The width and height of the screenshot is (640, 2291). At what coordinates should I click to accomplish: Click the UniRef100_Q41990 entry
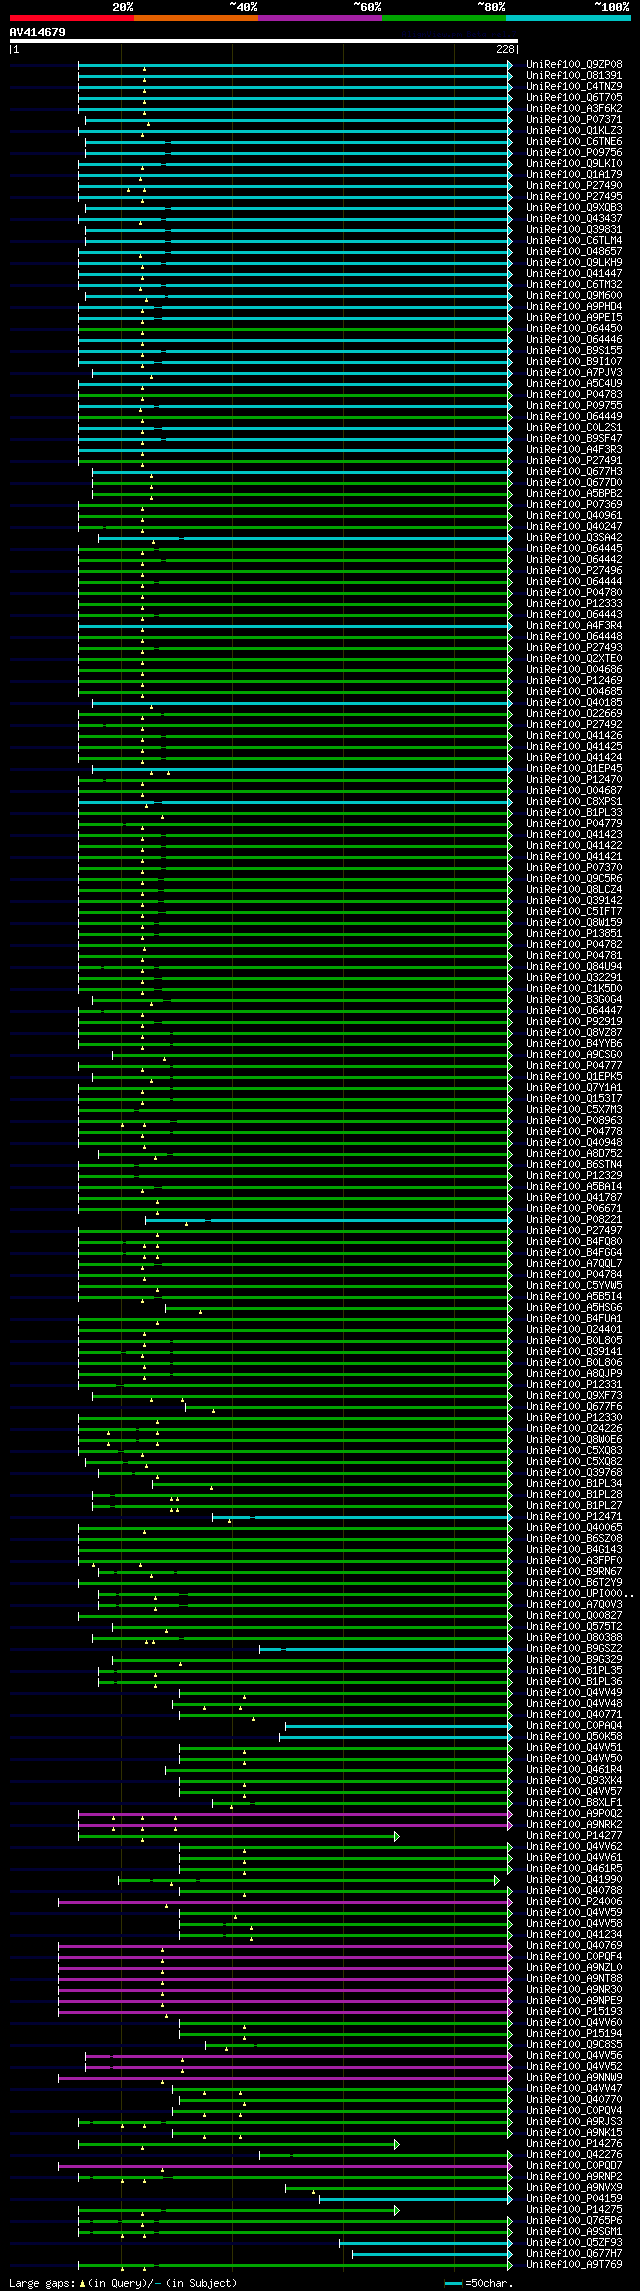point(574,1880)
